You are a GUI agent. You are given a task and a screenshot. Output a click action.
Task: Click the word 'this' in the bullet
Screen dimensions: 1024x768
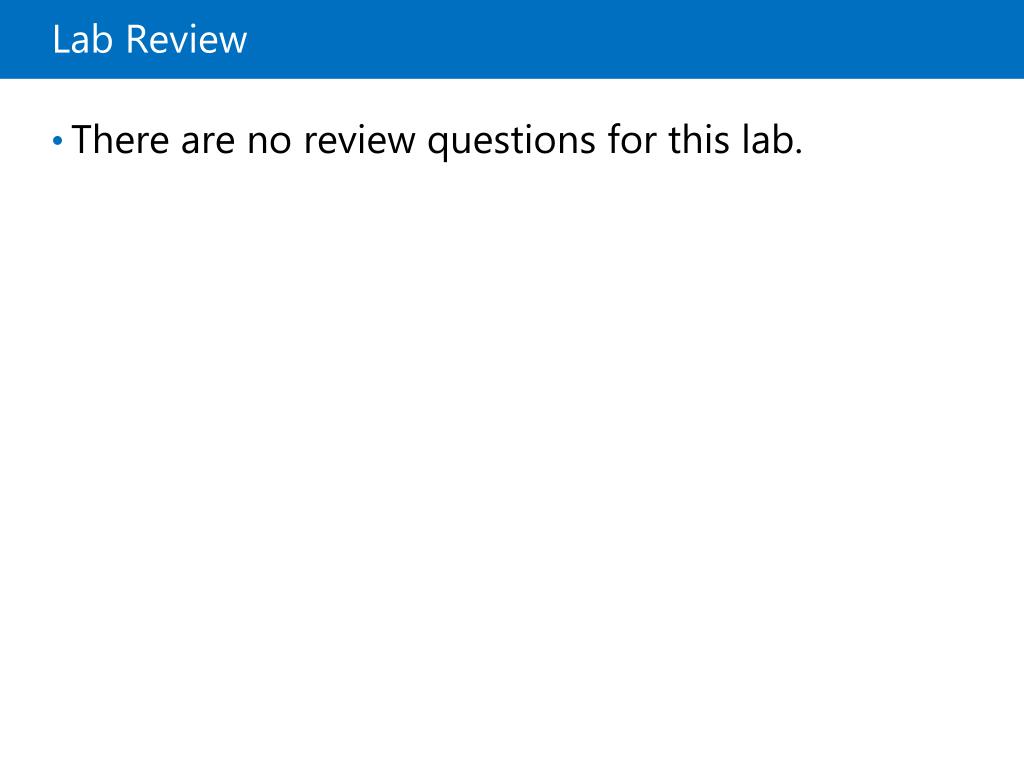click(699, 139)
